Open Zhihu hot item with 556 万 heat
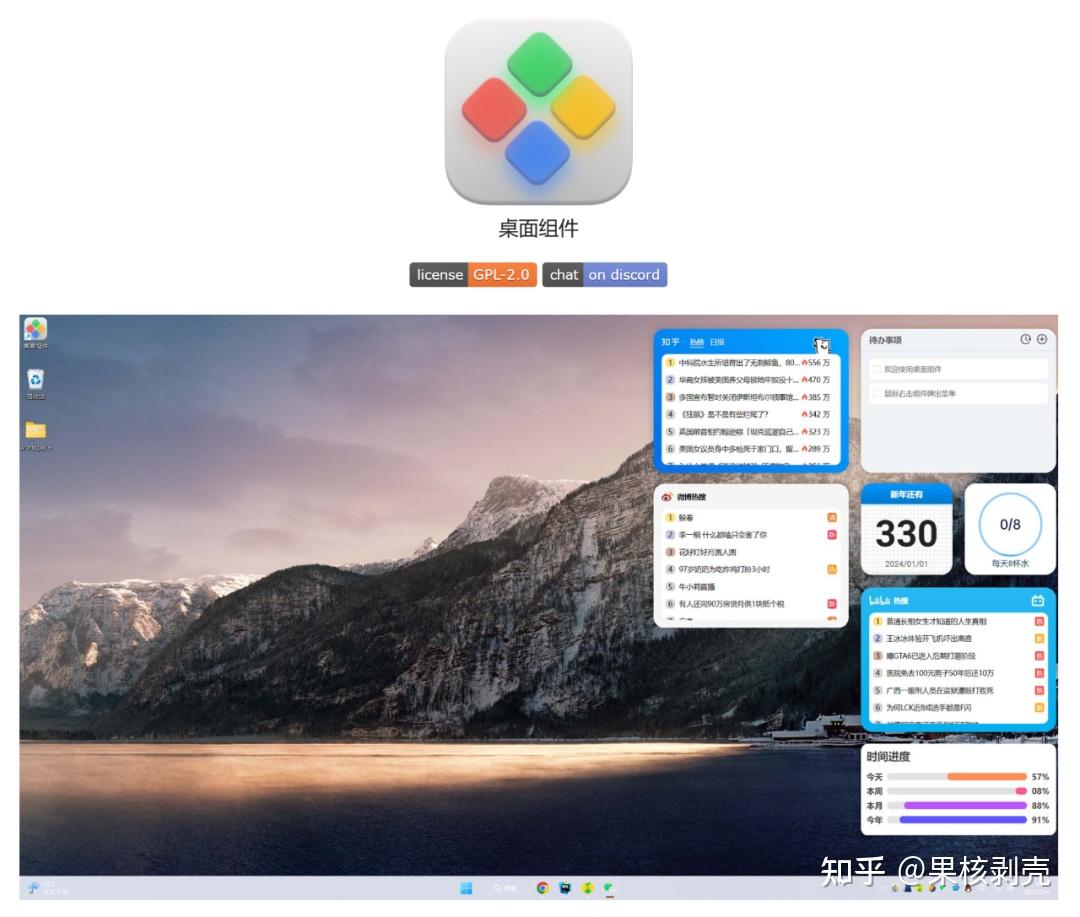Screen dimensions: 1080x917 (x=747, y=362)
